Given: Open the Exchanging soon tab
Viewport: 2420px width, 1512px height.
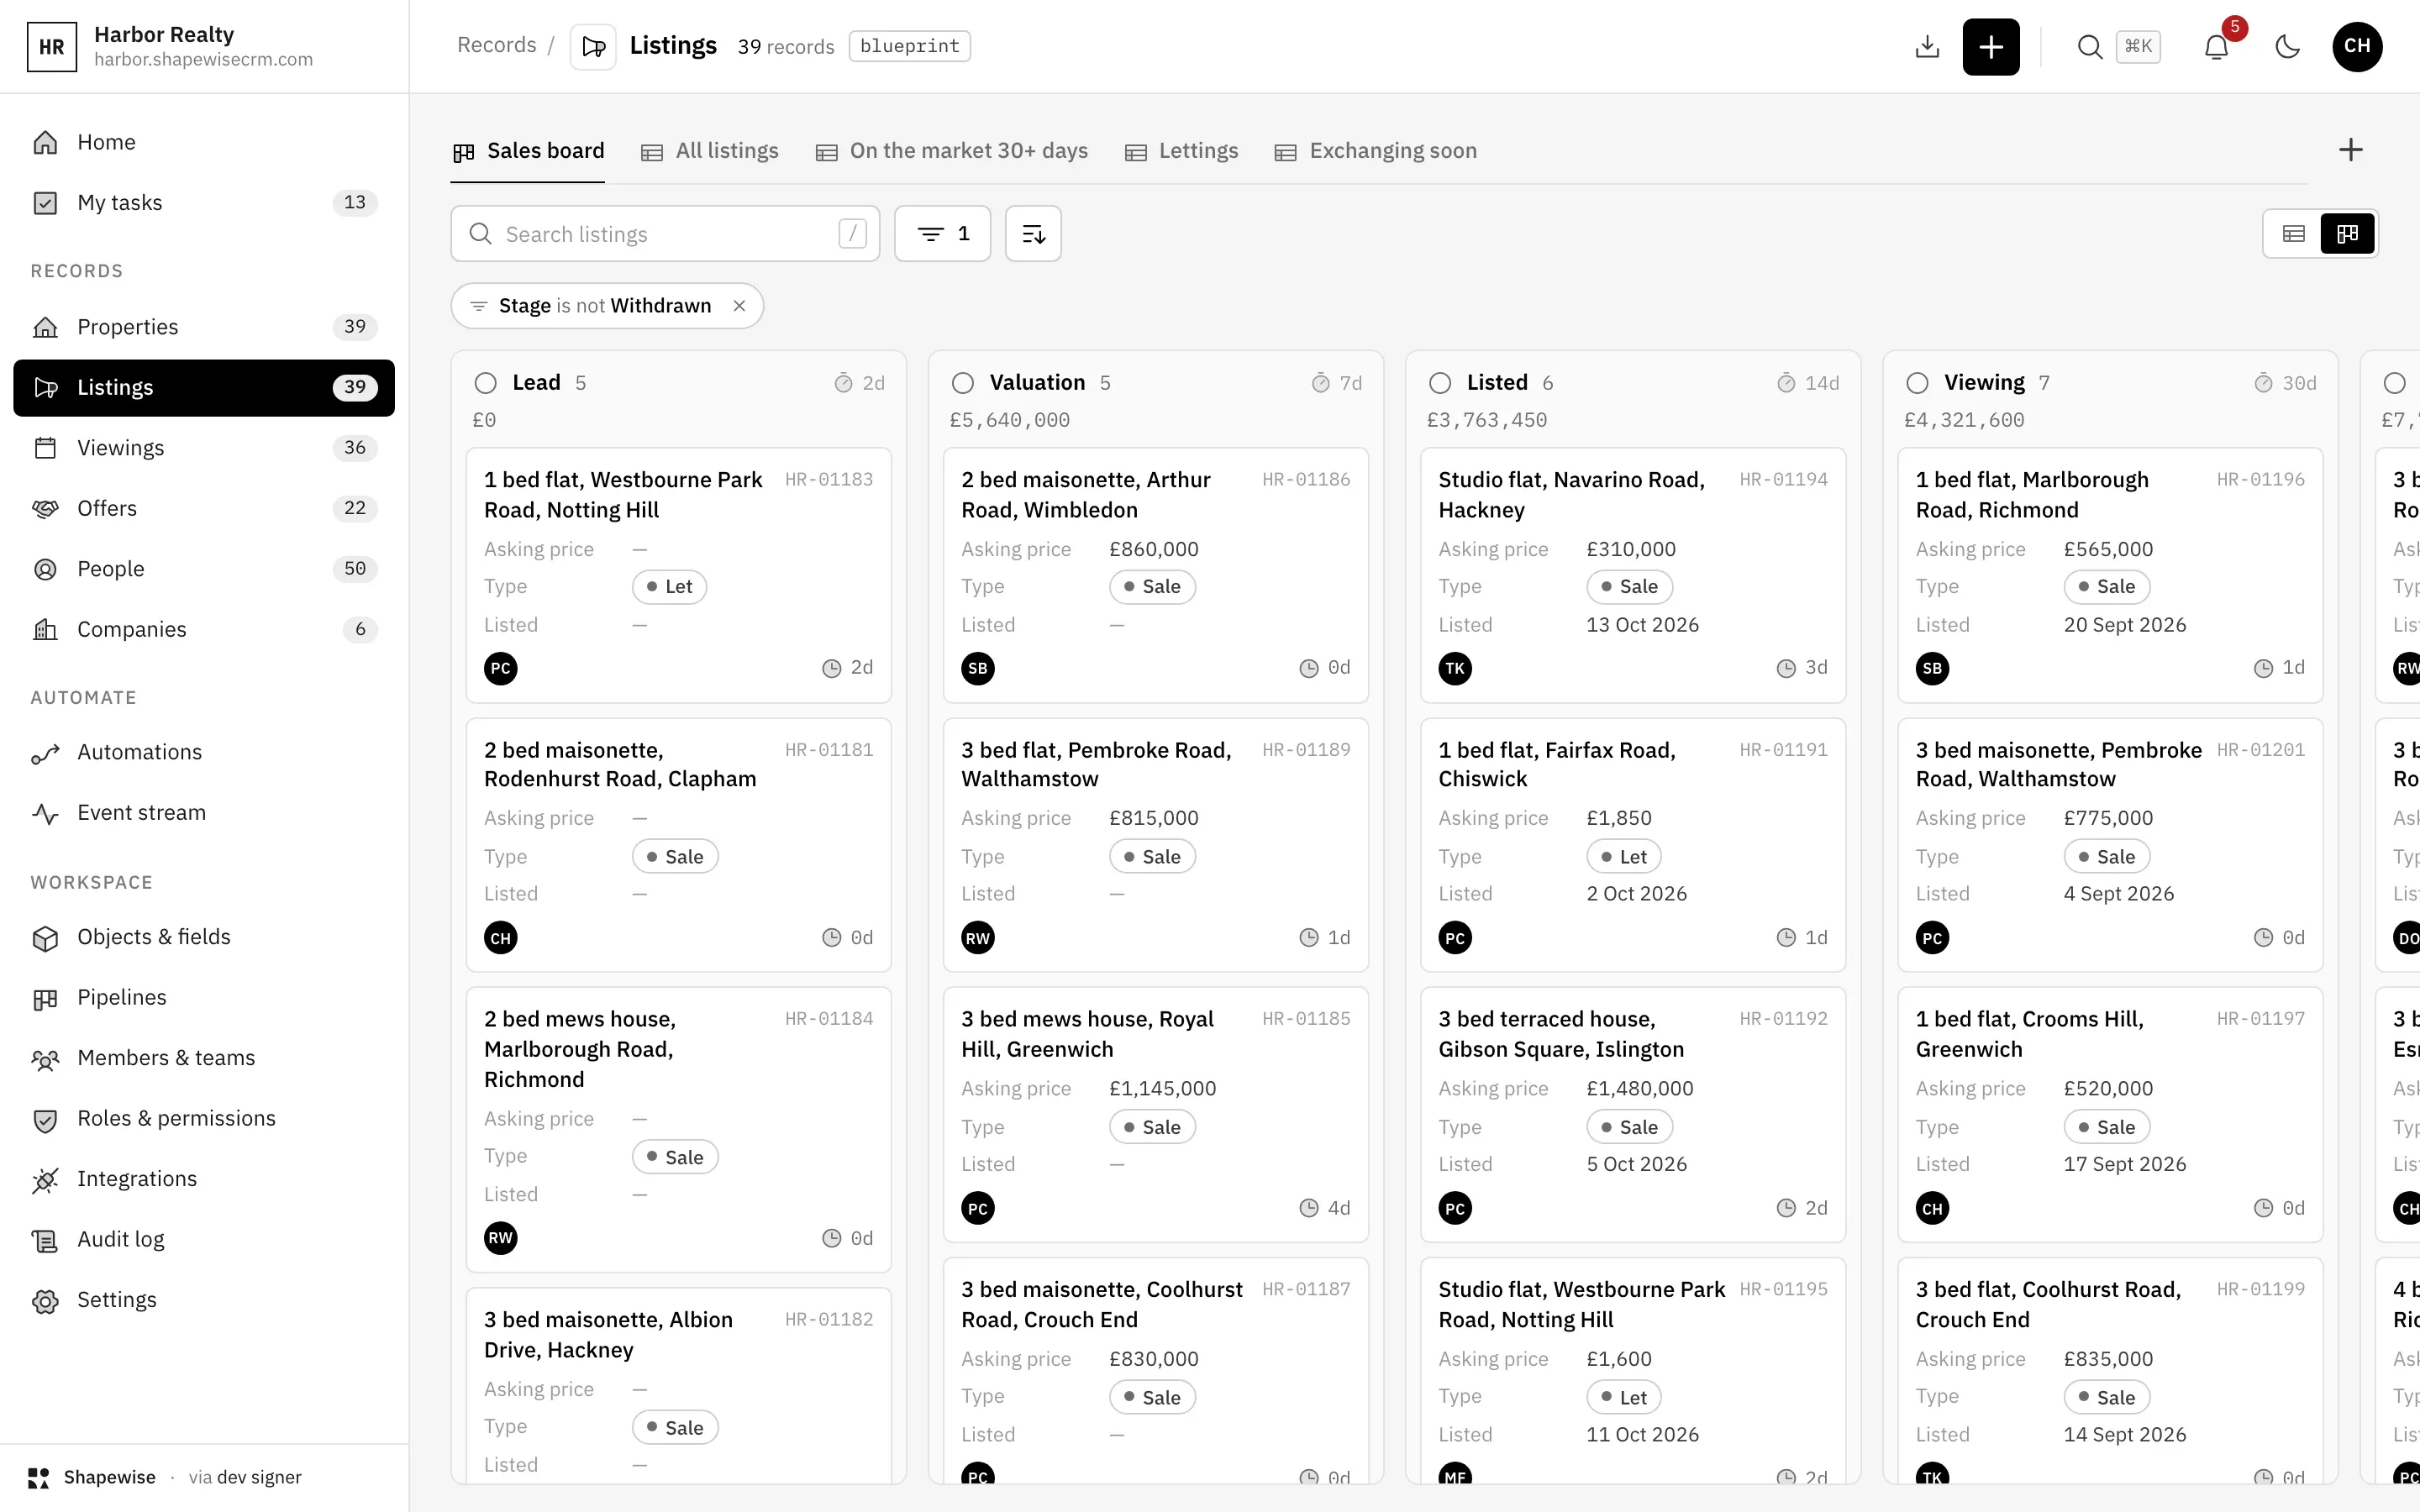Looking at the screenshot, I should tap(1375, 151).
